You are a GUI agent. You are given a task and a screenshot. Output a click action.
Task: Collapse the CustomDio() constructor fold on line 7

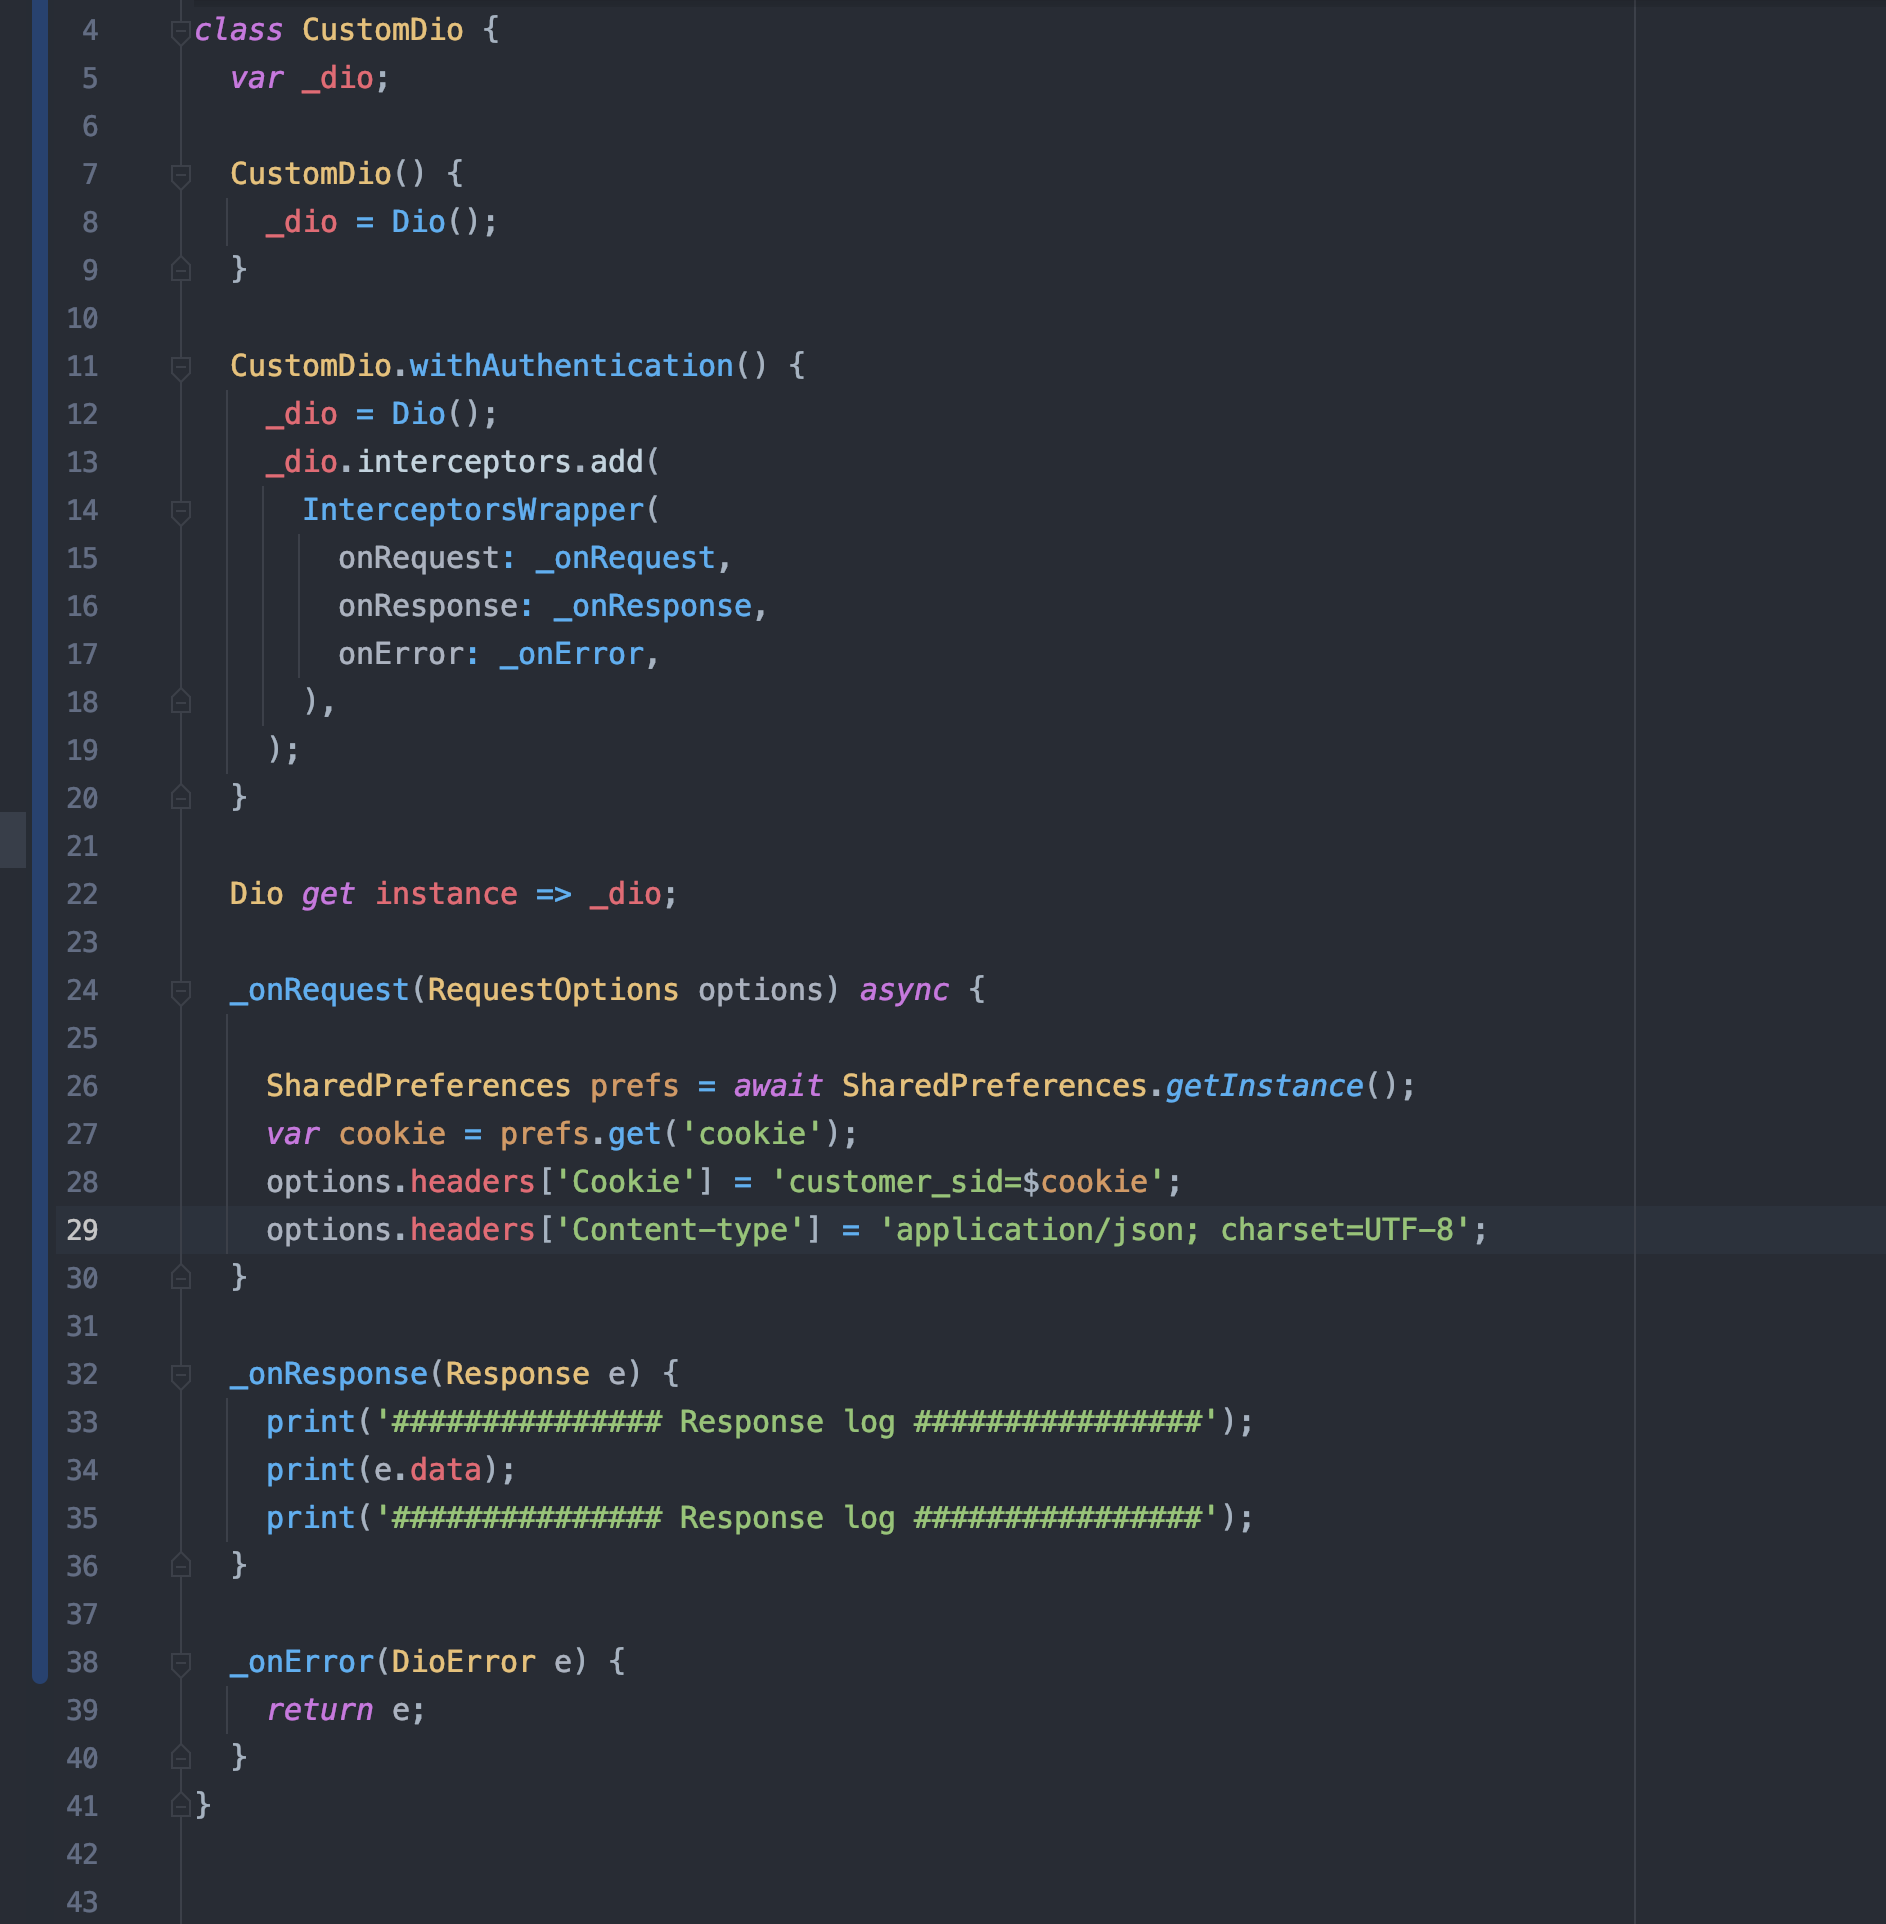(181, 176)
